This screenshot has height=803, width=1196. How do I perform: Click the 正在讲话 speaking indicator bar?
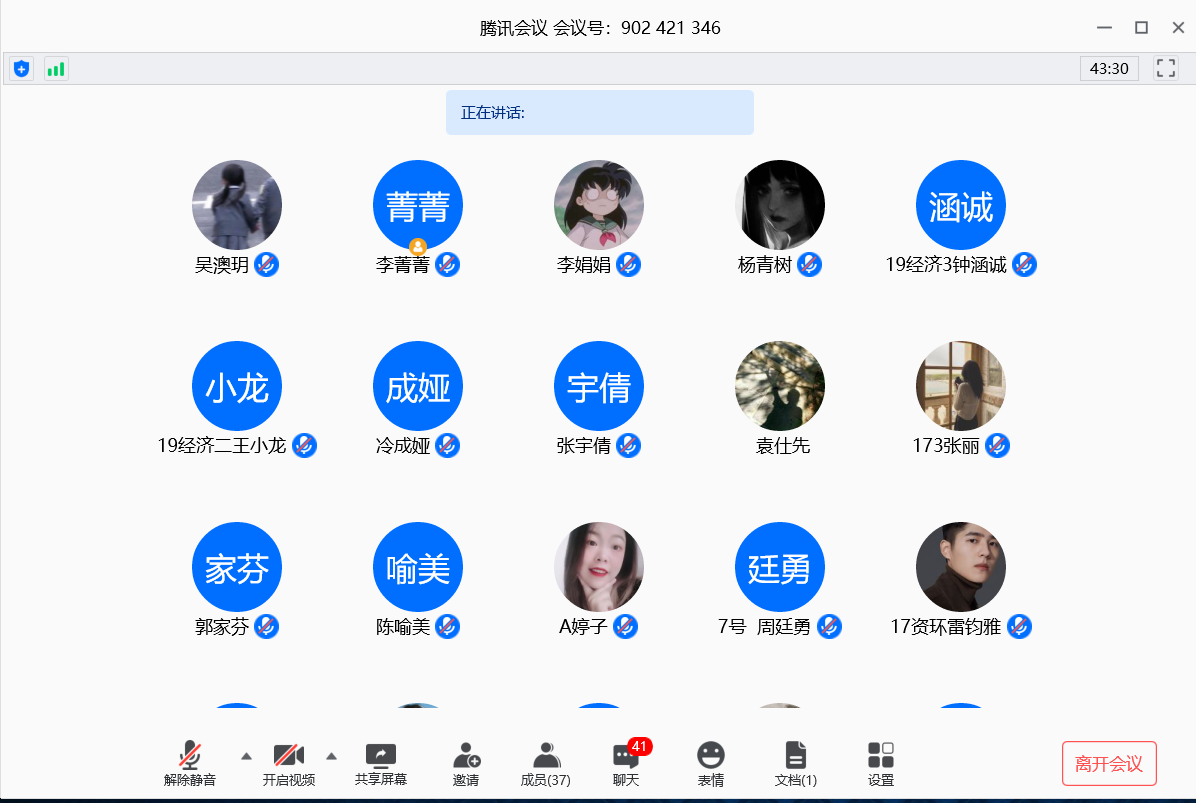(599, 113)
